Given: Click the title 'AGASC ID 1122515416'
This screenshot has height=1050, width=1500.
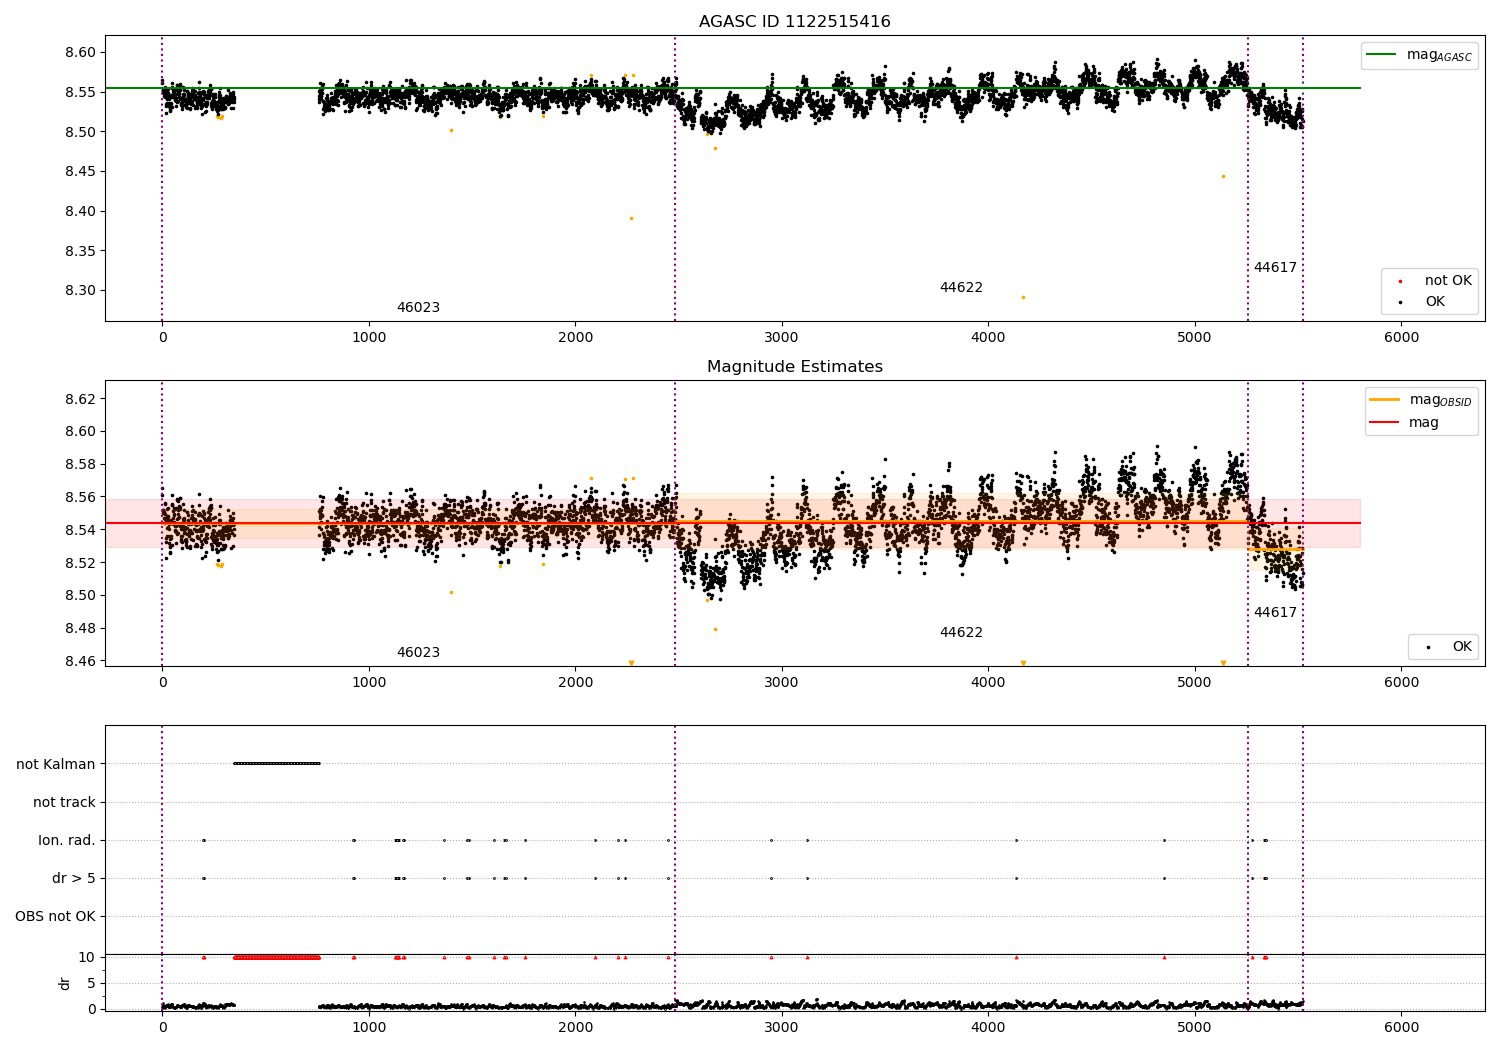Looking at the screenshot, I should coord(794,22).
